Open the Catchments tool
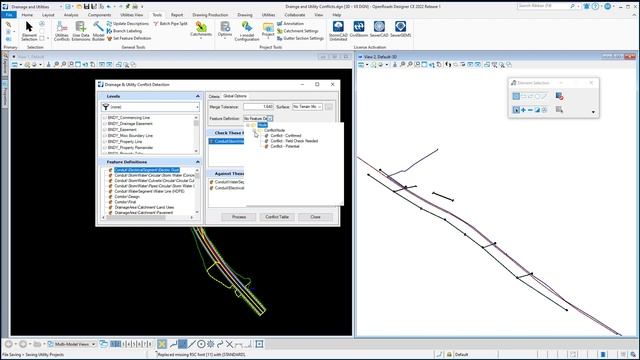The height and width of the screenshot is (360, 640). pos(201,29)
